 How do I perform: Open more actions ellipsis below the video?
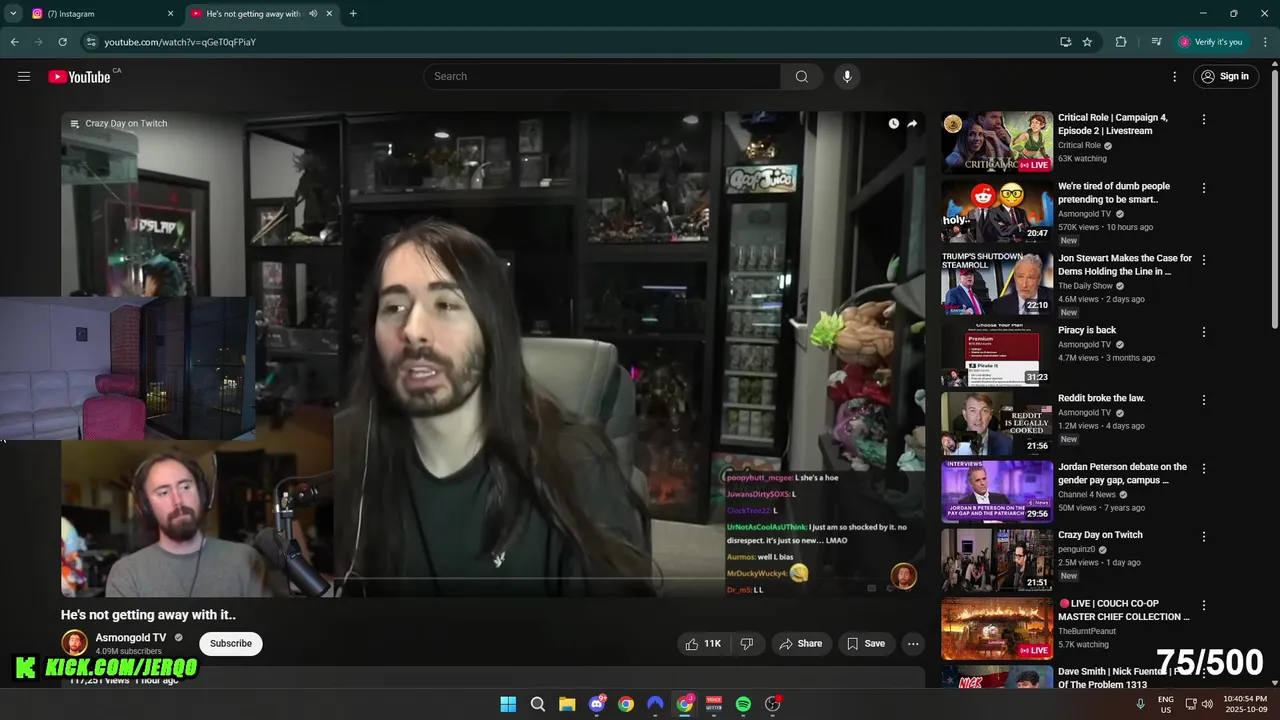tap(913, 644)
